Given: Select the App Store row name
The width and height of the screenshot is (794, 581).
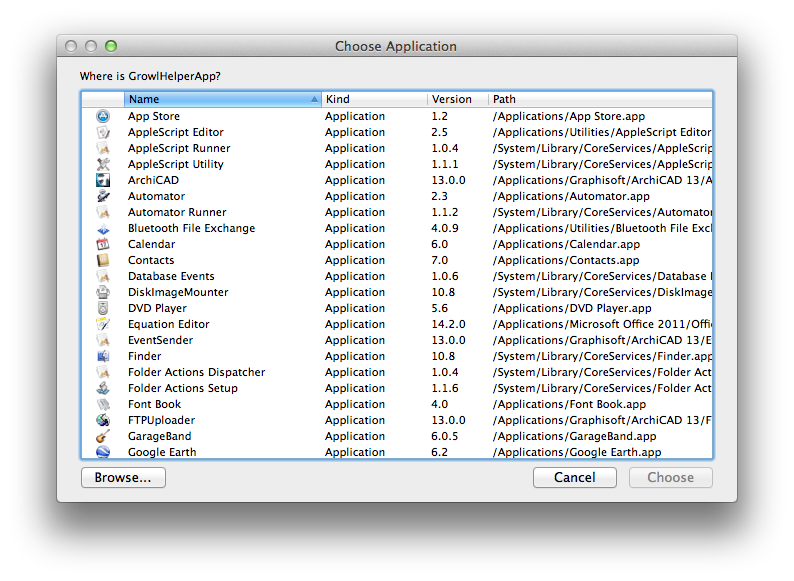Looking at the screenshot, I should point(154,116).
